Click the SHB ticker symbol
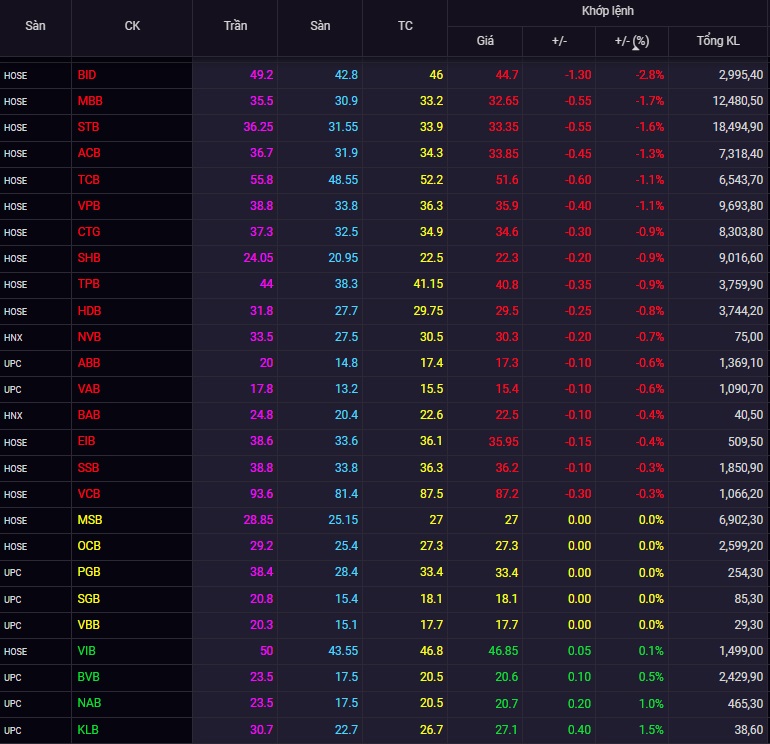 (x=89, y=258)
